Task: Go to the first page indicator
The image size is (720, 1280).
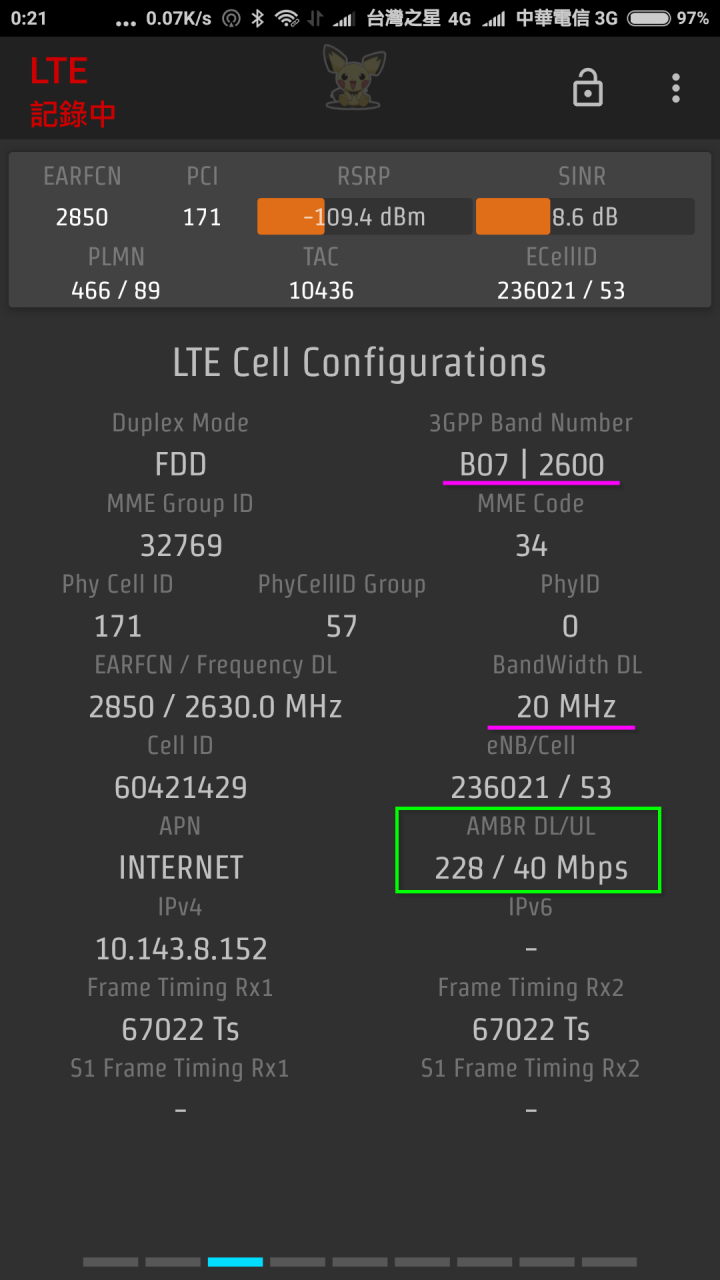Action: coord(110,1262)
